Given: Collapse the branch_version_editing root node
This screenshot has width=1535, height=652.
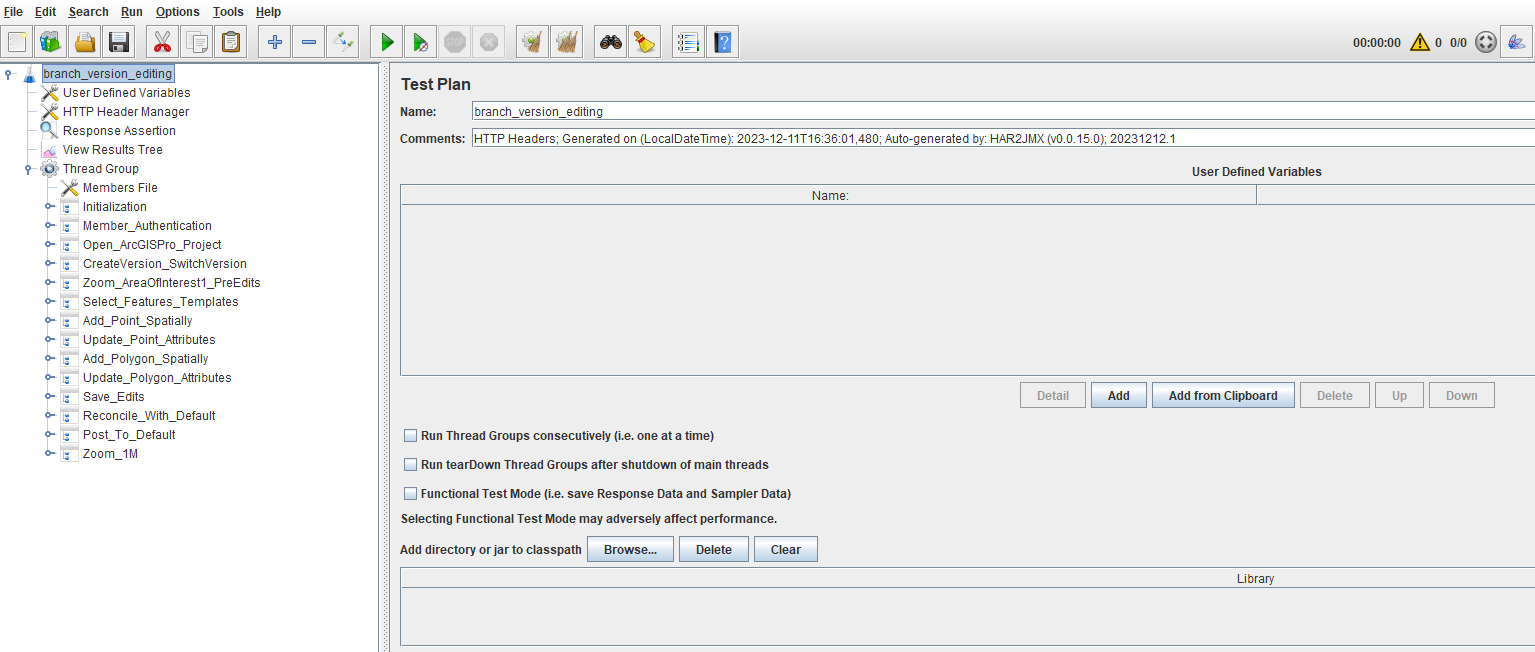Looking at the screenshot, I should pos(9,74).
